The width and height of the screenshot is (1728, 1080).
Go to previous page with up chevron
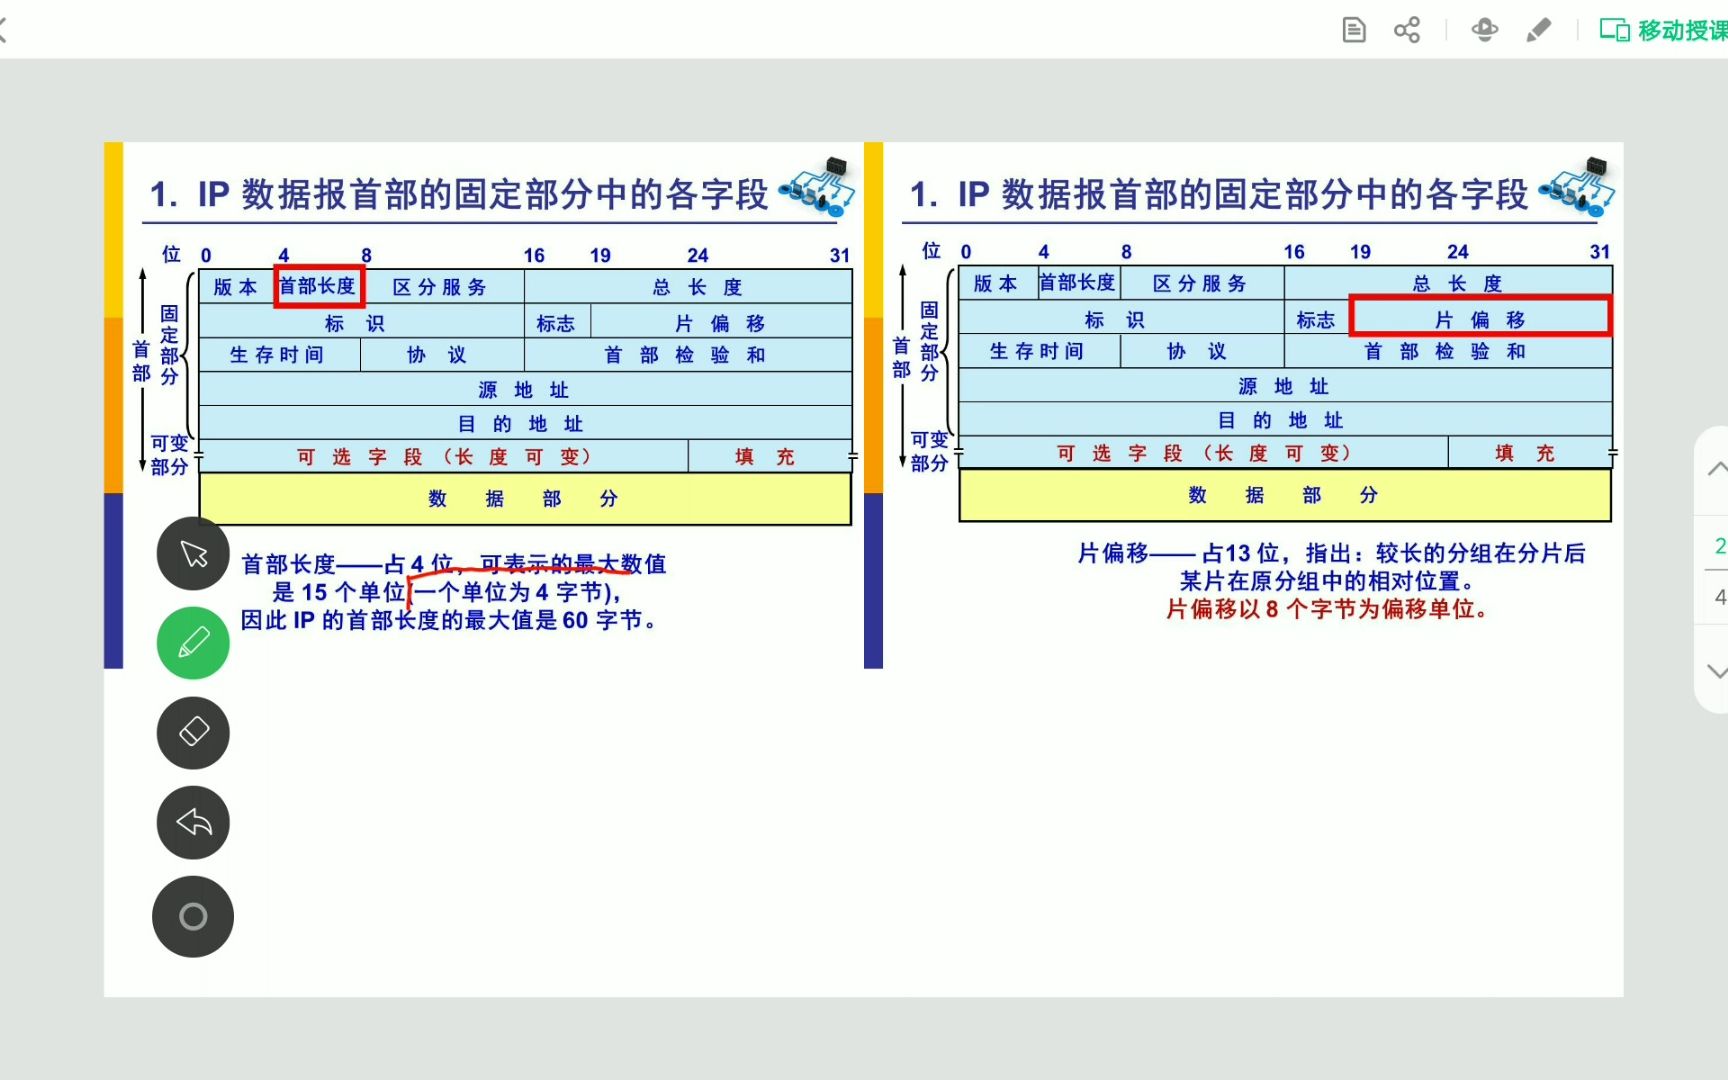(x=1717, y=469)
